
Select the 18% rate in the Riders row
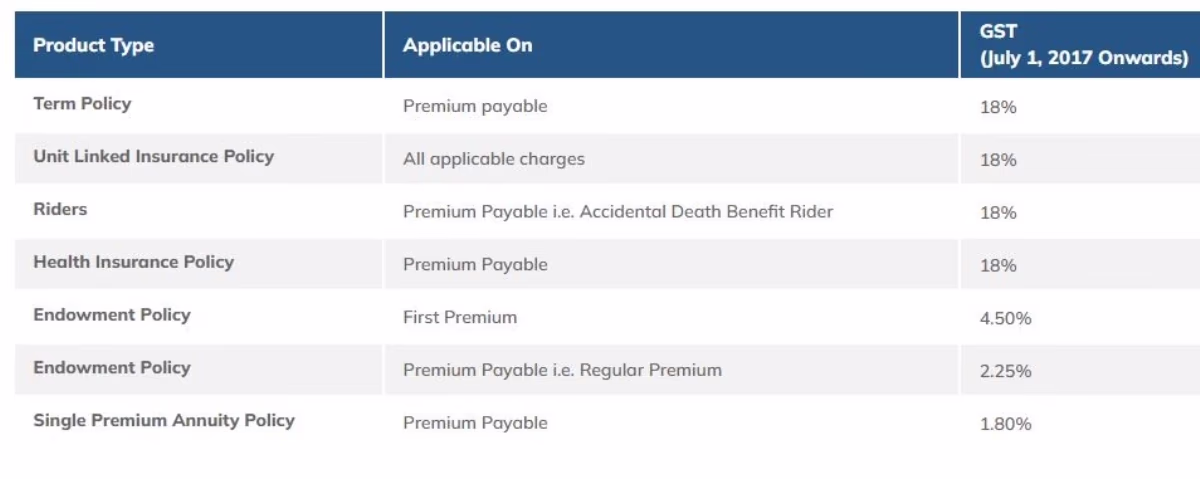[998, 213]
